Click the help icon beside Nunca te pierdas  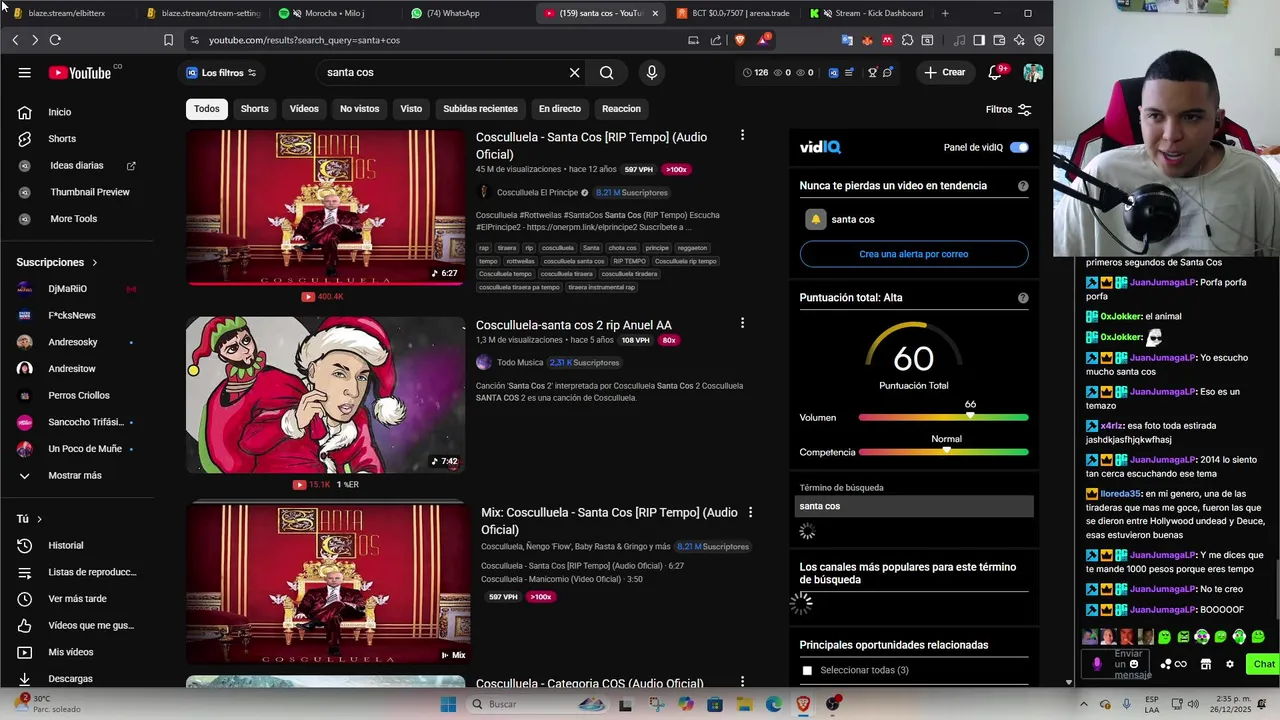click(x=1023, y=186)
